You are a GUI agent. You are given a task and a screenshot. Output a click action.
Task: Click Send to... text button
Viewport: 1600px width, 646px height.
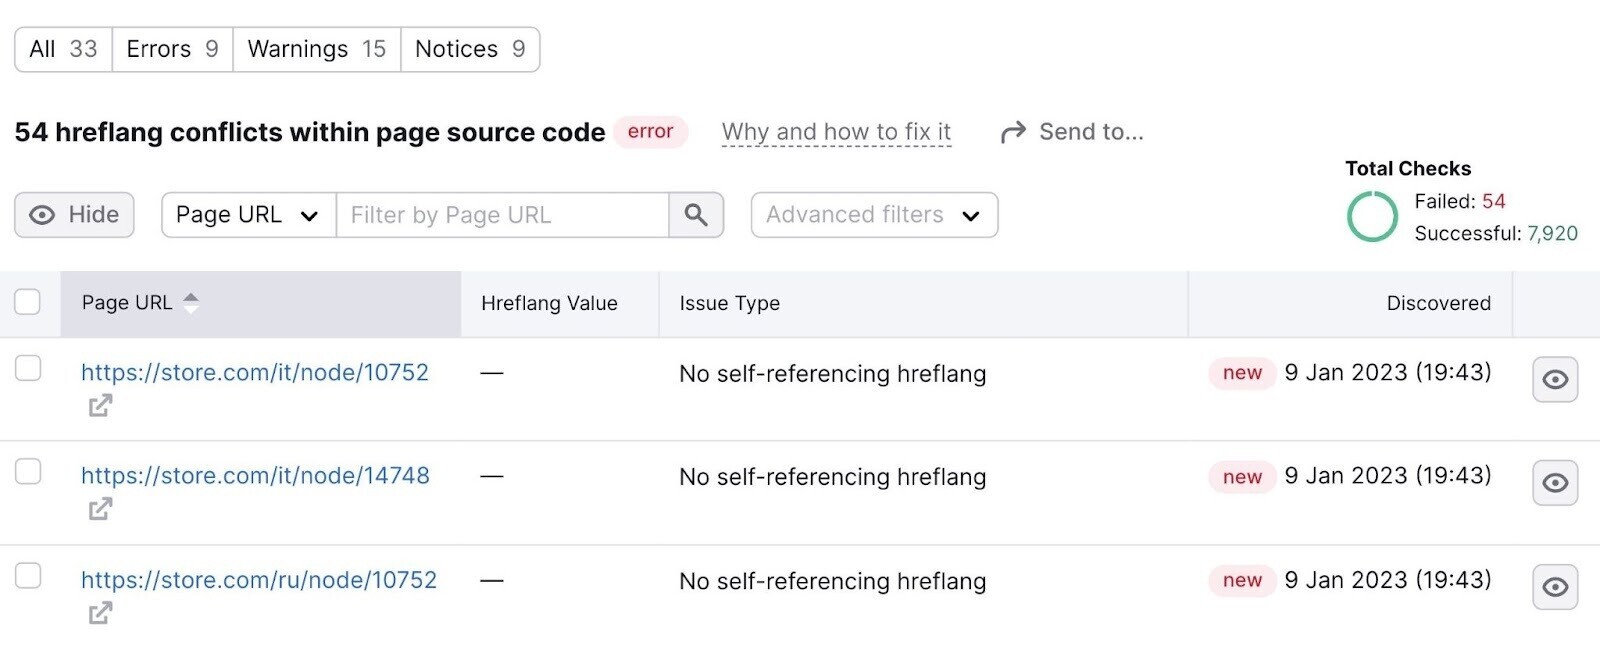[x=1091, y=132]
